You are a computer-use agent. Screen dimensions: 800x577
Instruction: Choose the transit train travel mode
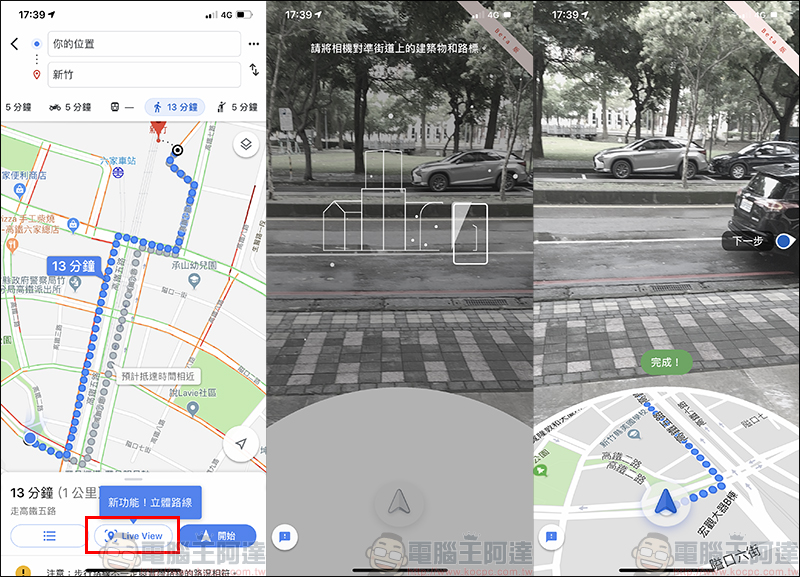pos(122,107)
